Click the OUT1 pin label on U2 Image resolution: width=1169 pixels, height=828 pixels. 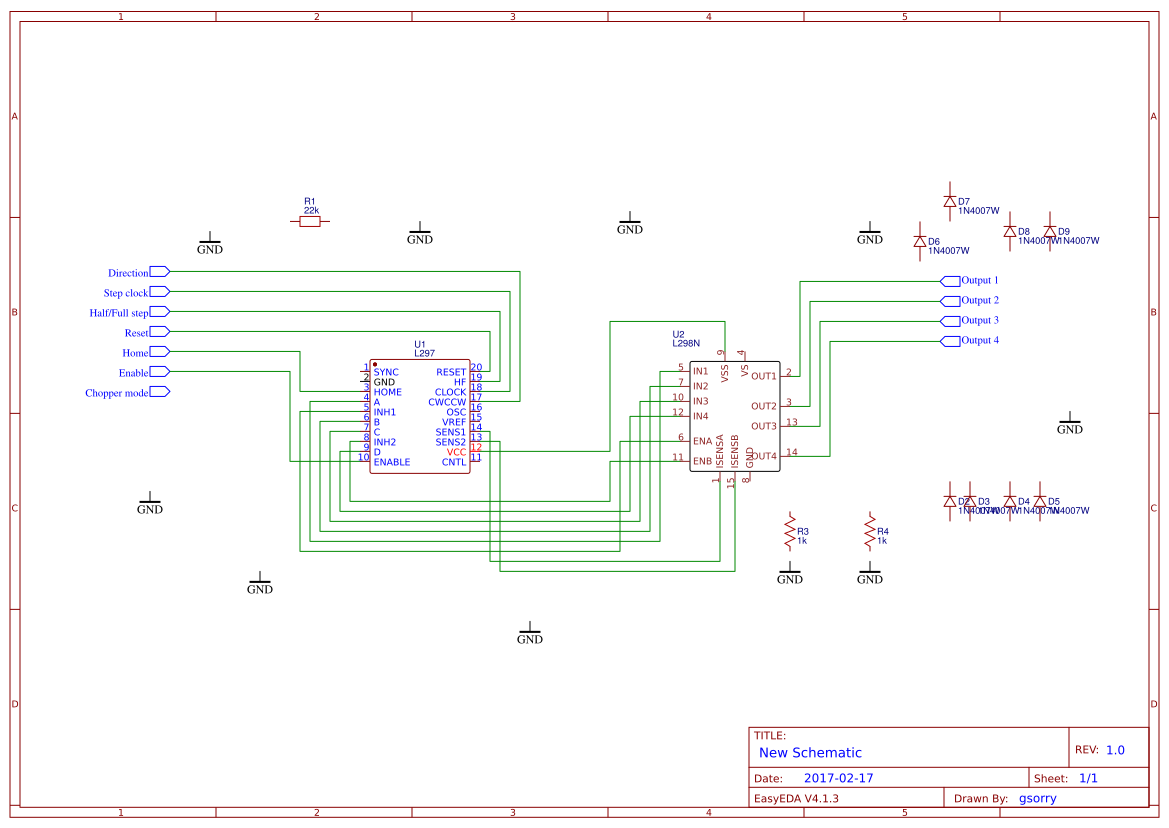point(763,376)
